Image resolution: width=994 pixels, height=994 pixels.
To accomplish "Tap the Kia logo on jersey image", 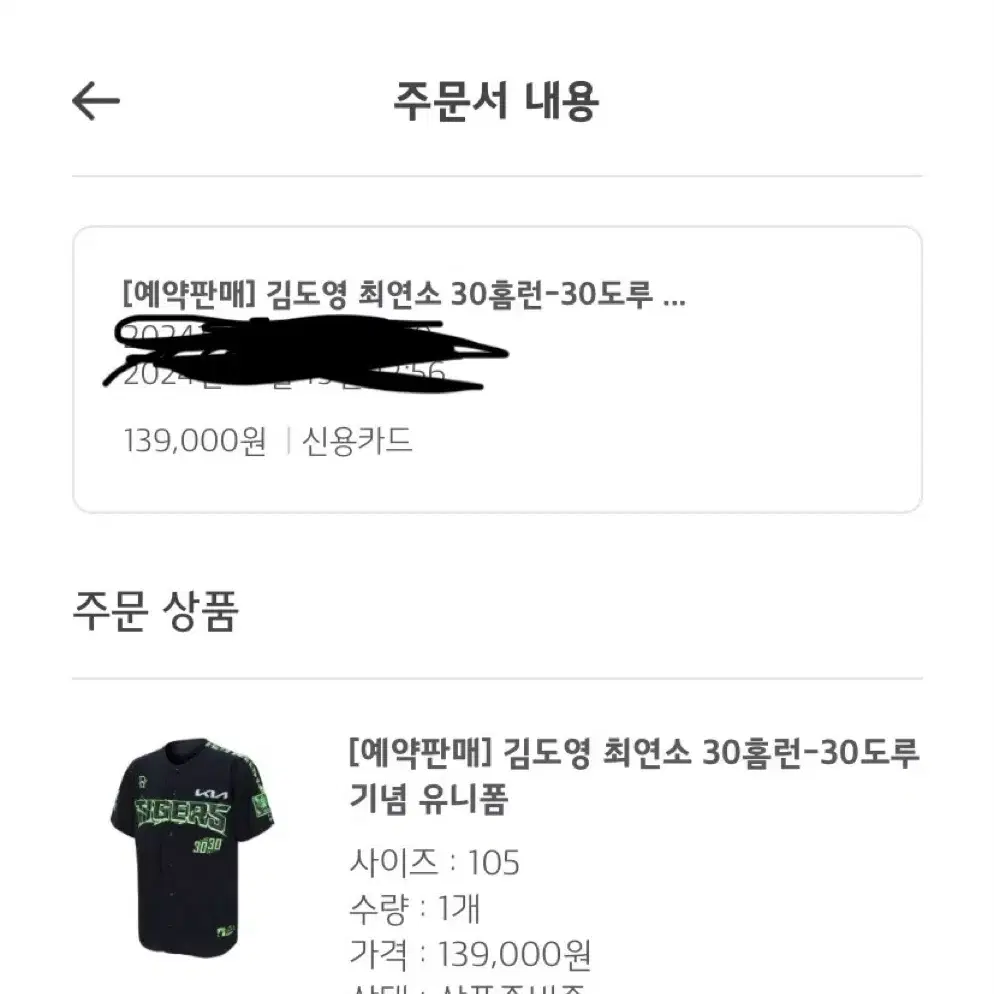I will [212, 793].
